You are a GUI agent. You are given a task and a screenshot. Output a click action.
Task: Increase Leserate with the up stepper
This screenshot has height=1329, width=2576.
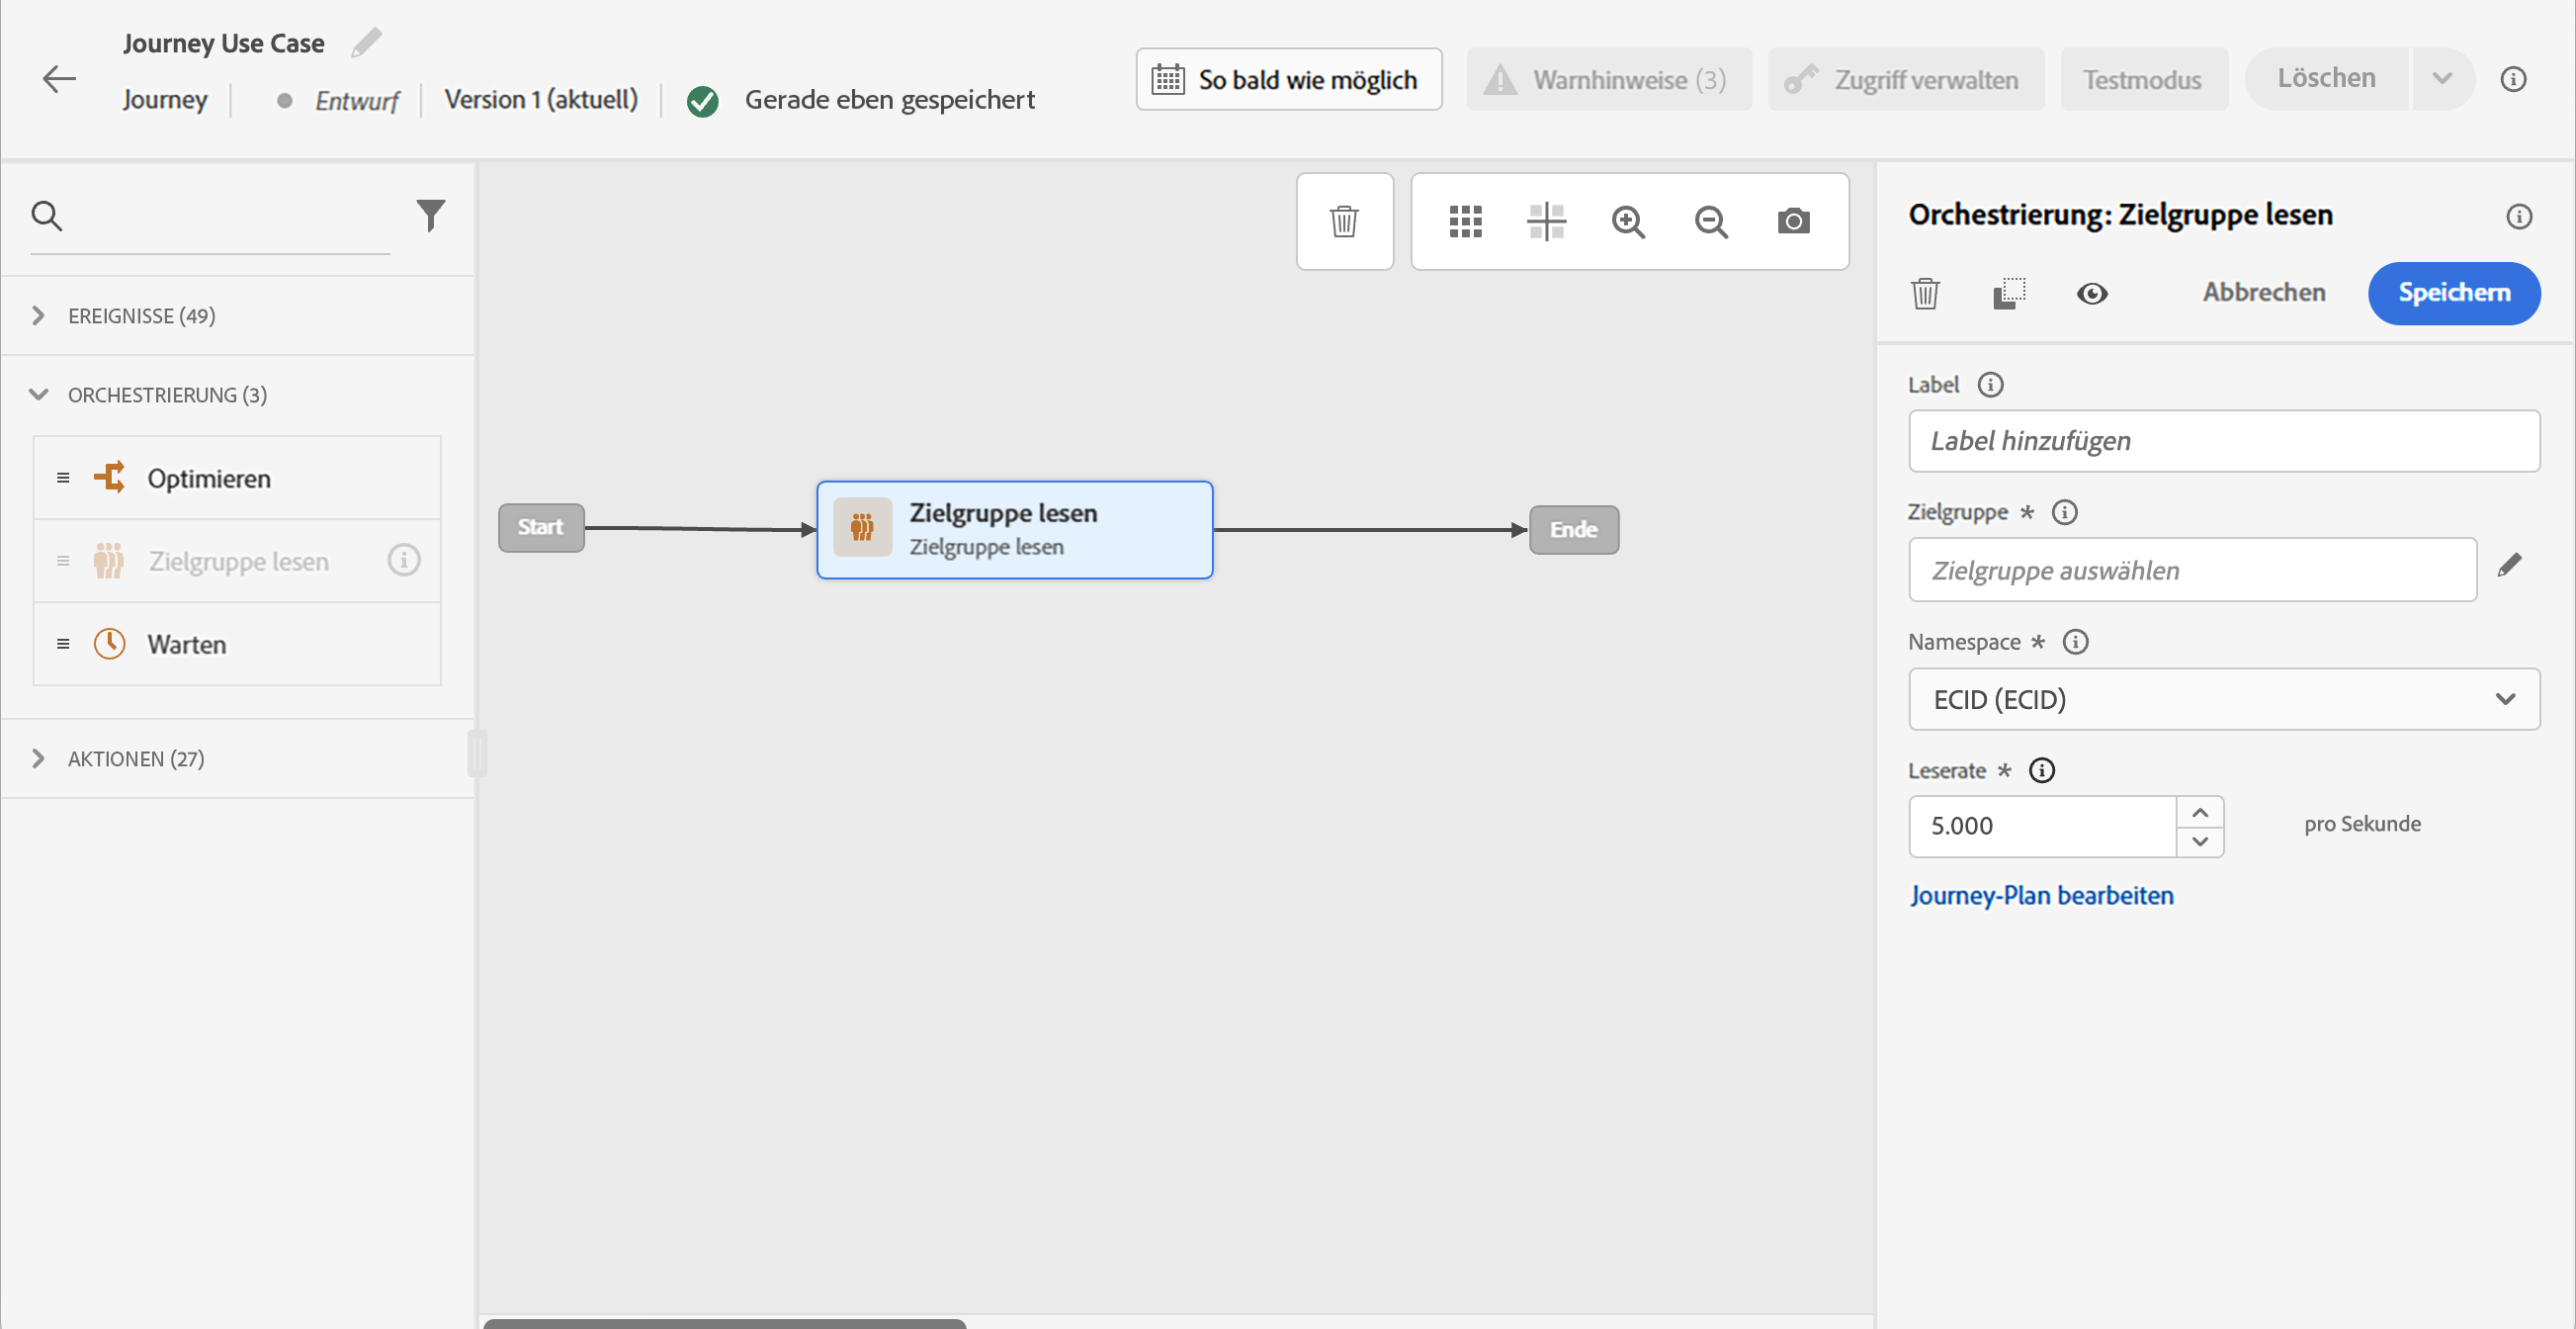tap(2199, 812)
